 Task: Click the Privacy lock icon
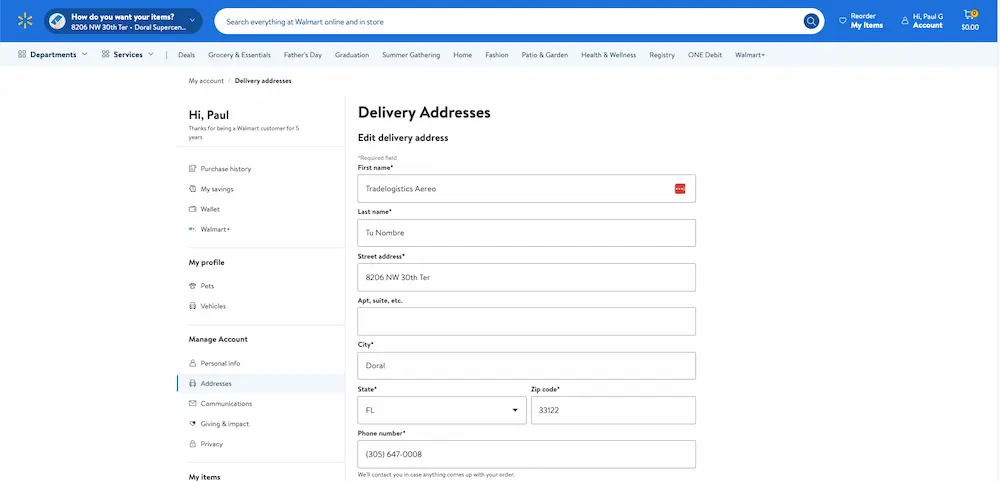pos(193,444)
